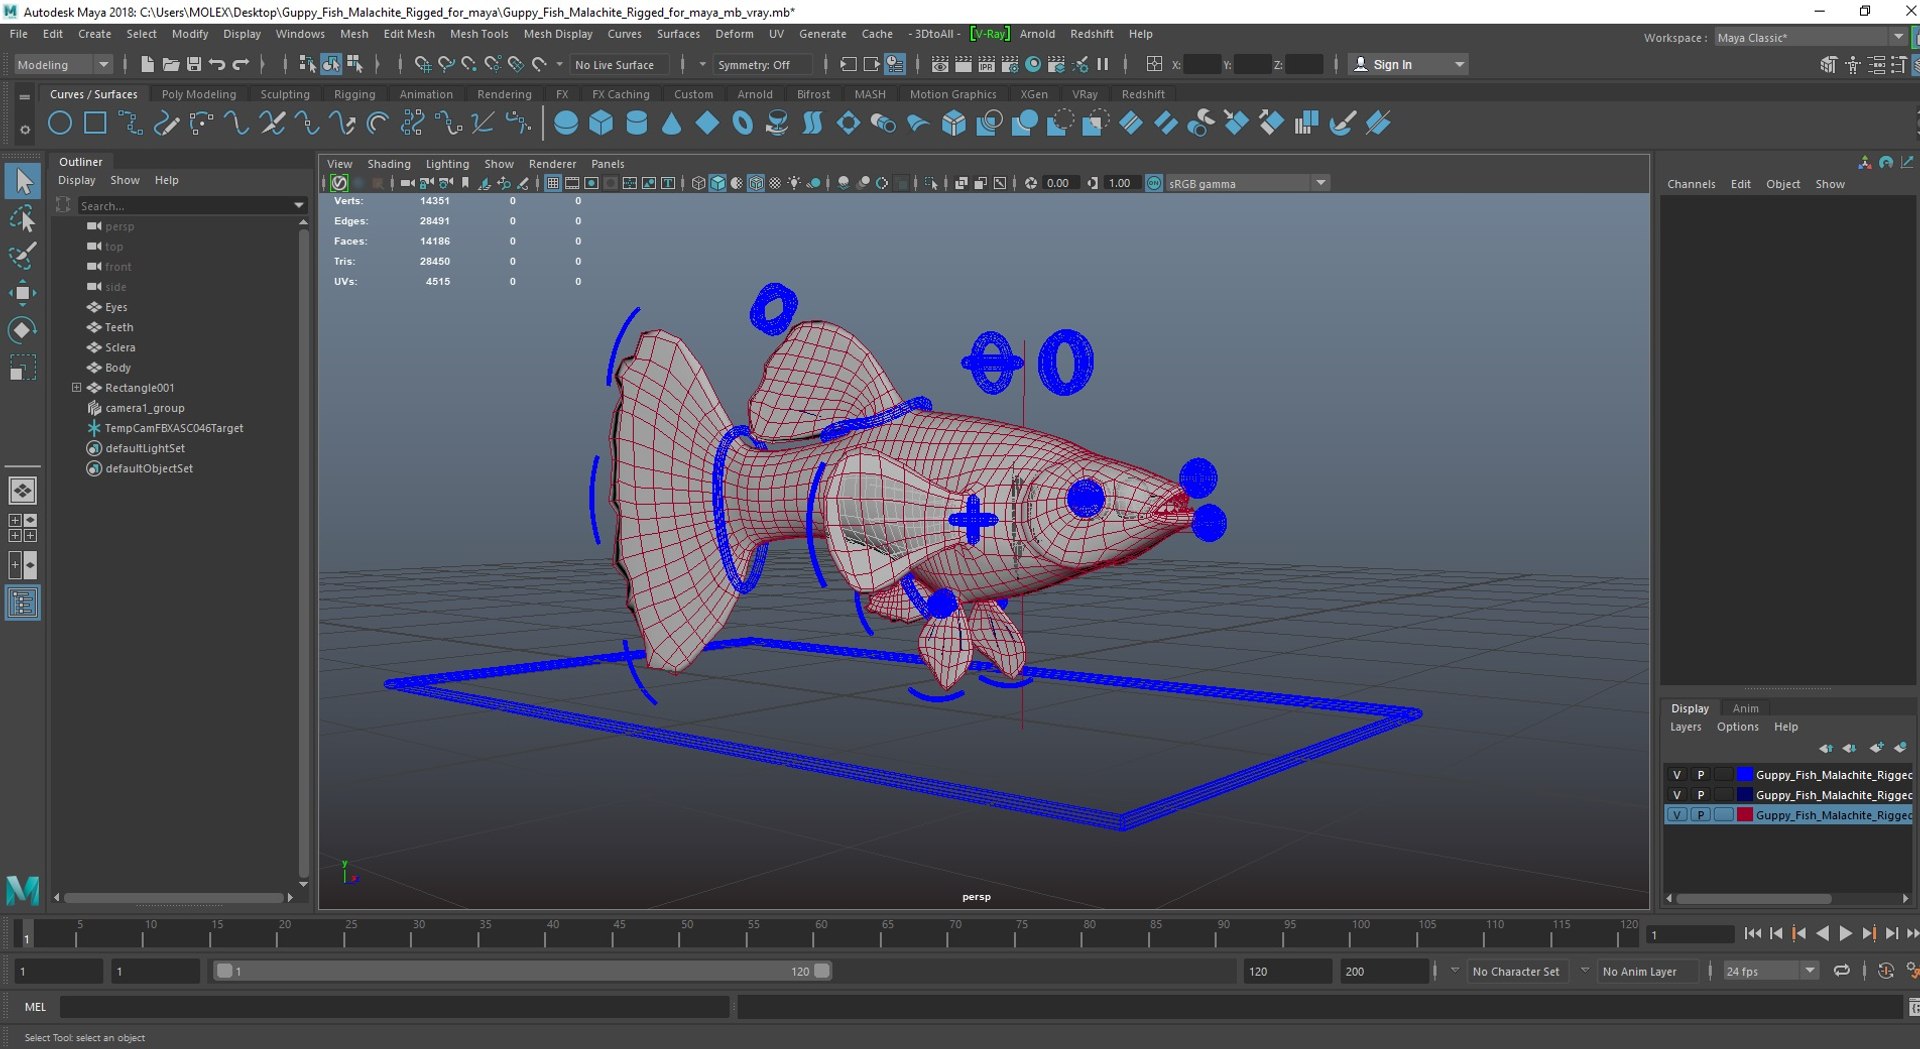Viewport: 1920px width, 1049px height.
Task: Click the Outliner search field
Action: (x=185, y=205)
